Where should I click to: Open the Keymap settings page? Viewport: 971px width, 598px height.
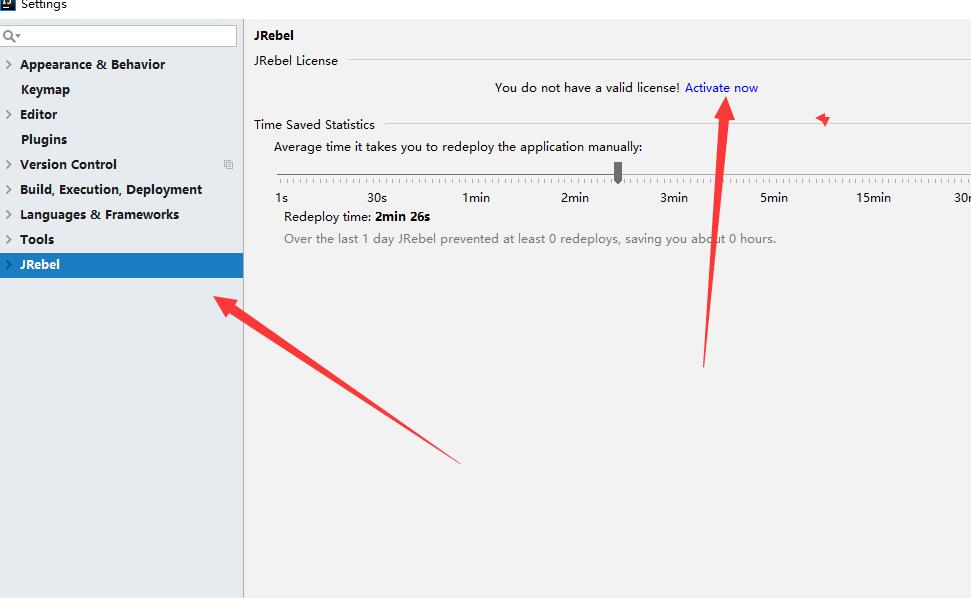[45, 90]
